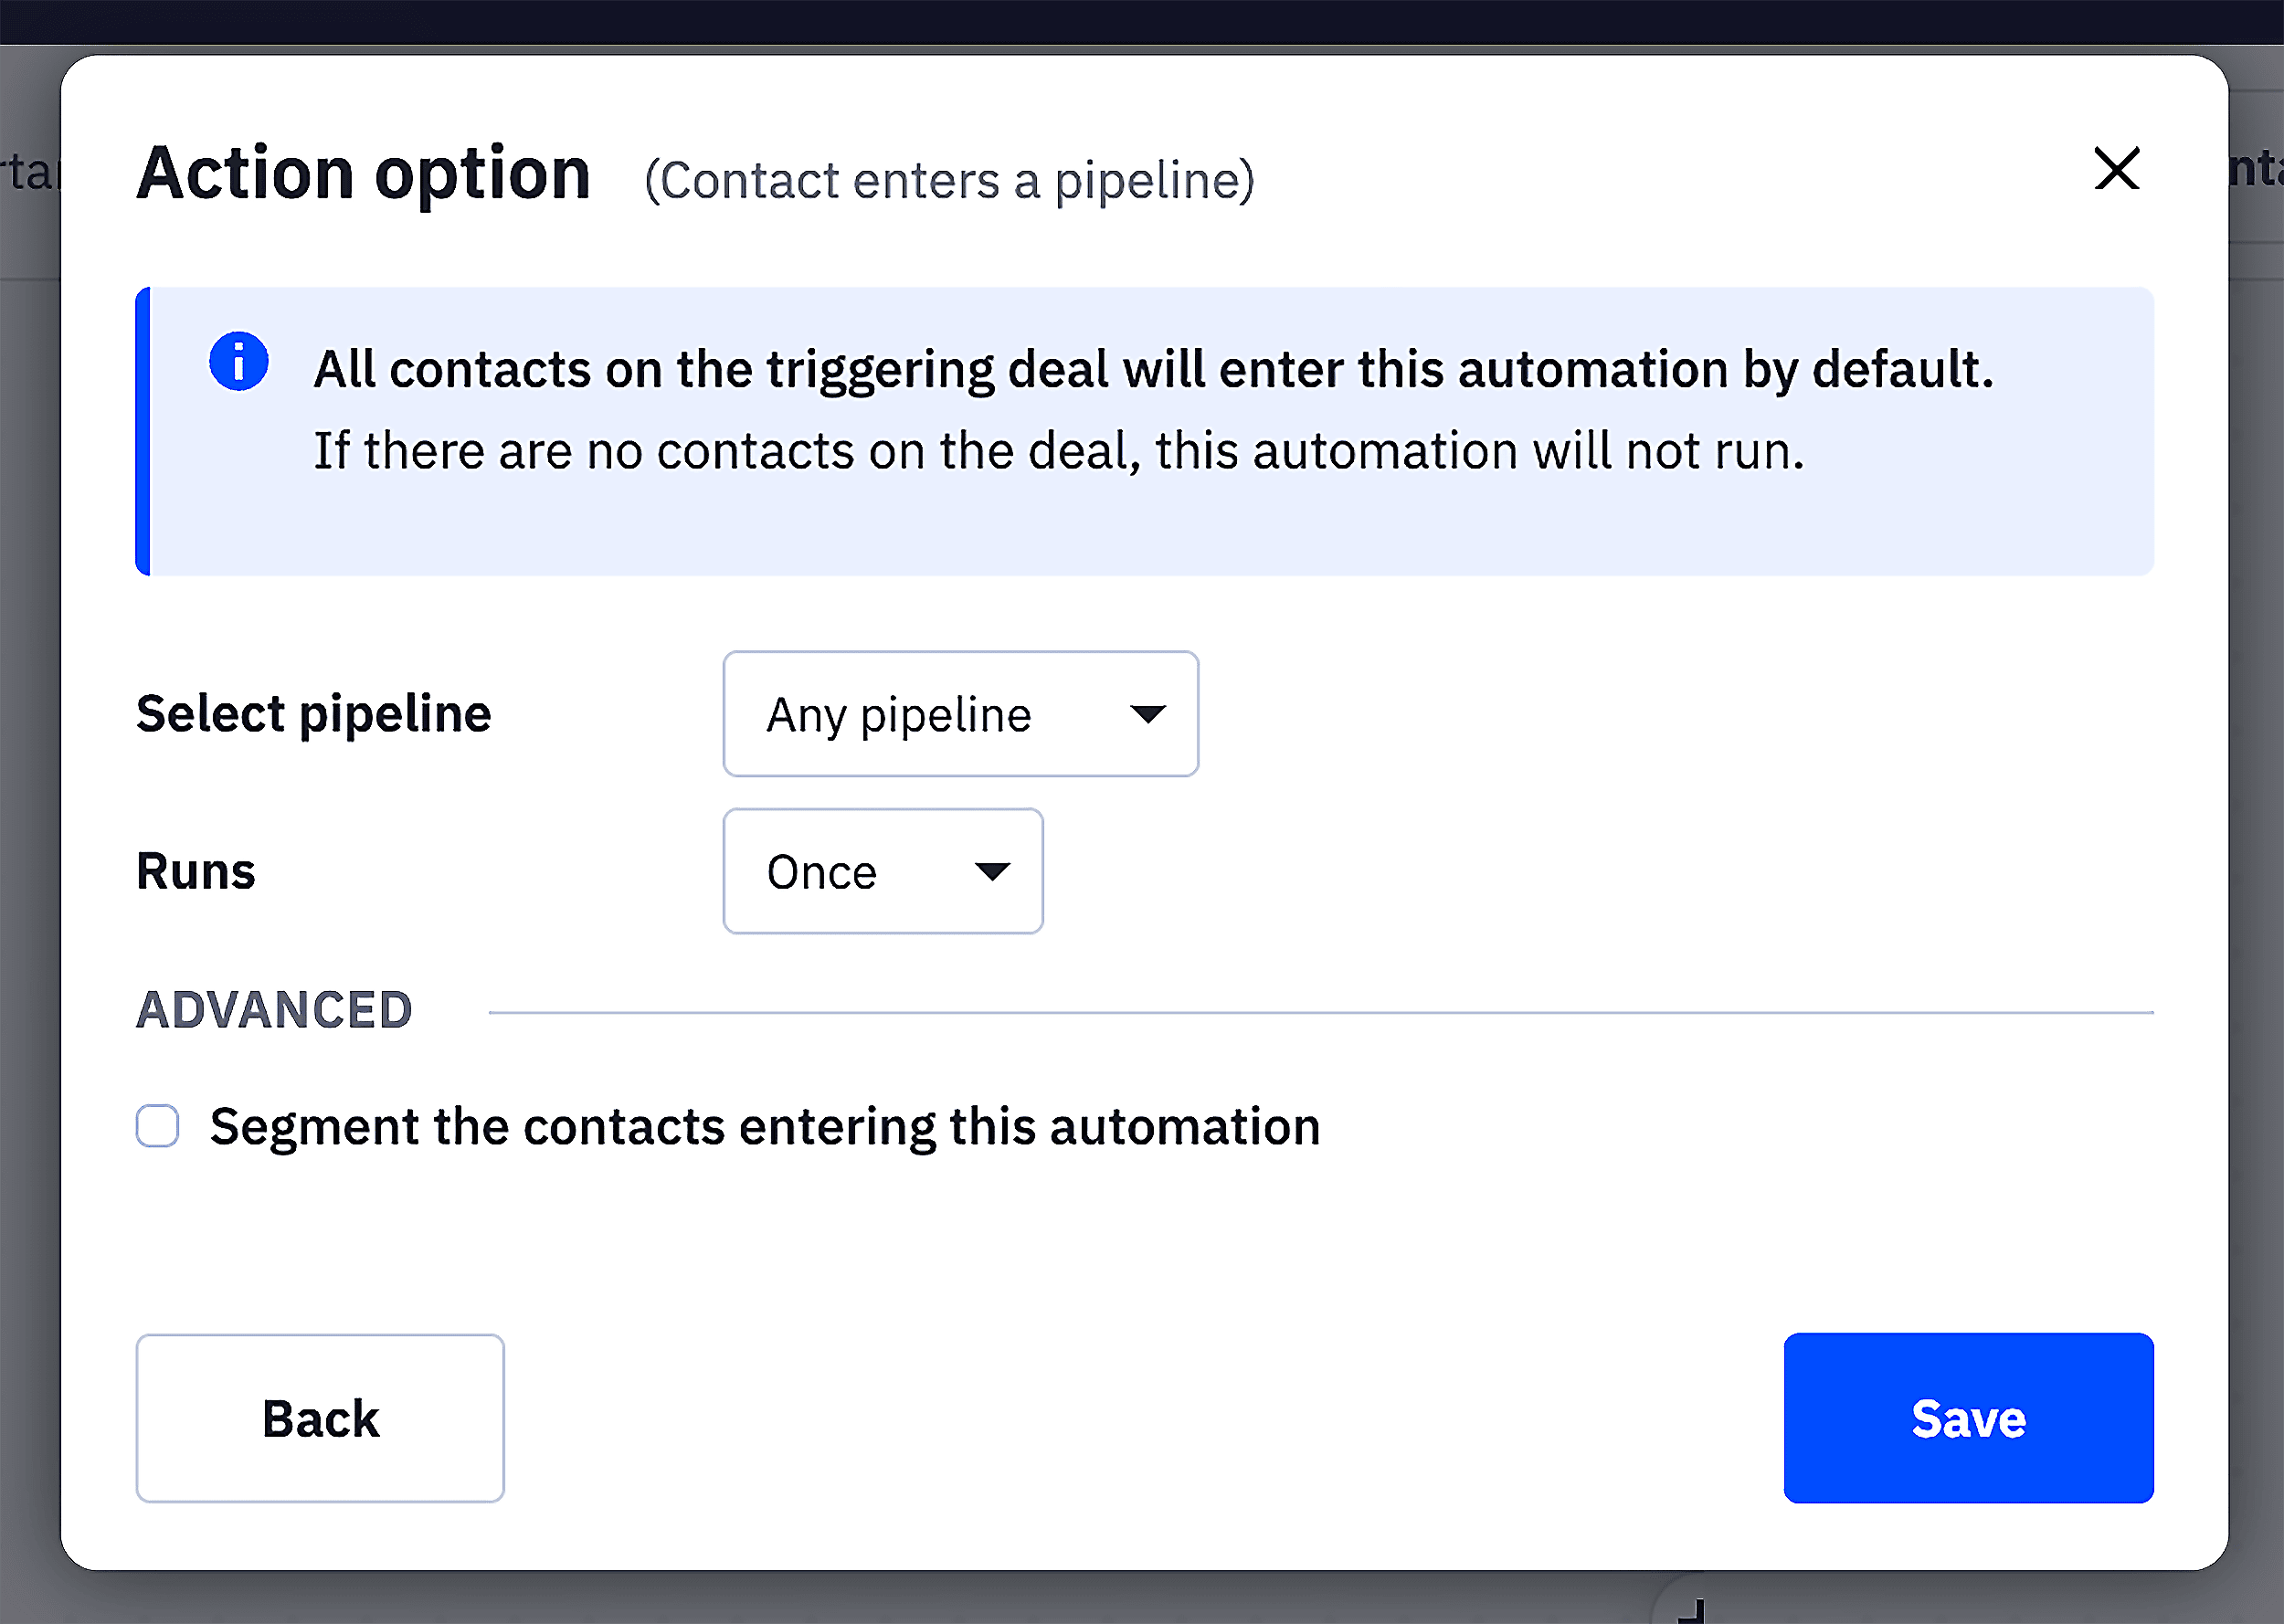The width and height of the screenshot is (2284, 1624).
Task: Click the ADVANCED section heading
Action: (x=273, y=1008)
